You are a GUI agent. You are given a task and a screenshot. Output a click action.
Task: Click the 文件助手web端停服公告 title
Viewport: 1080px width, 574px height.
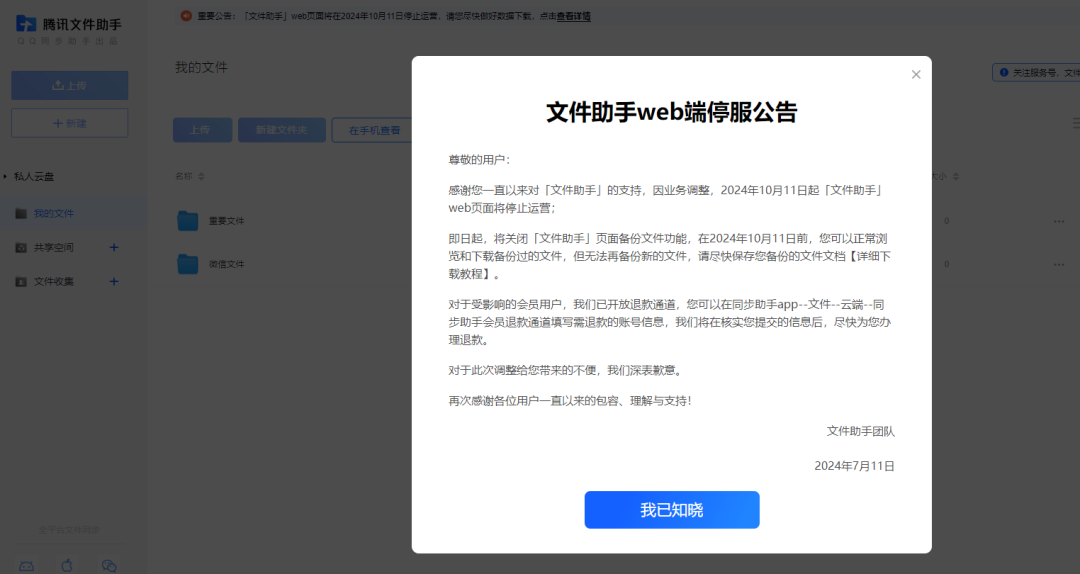point(672,112)
